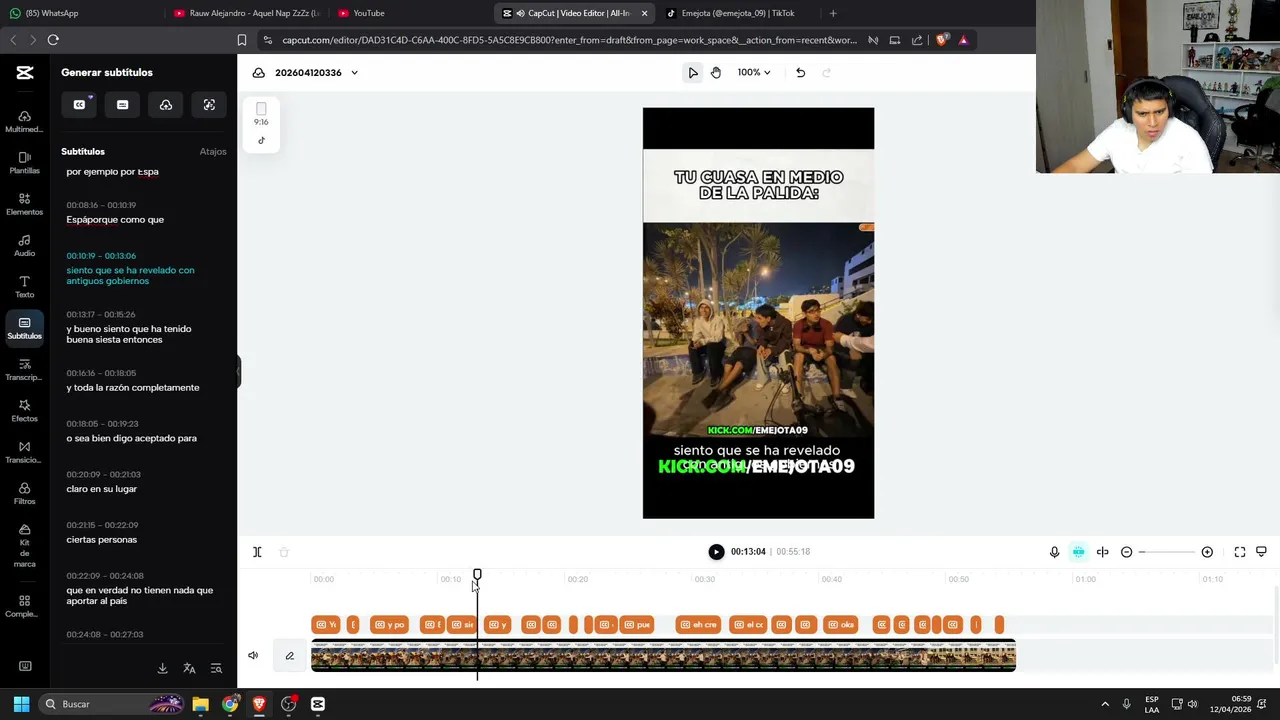Play the video preview
This screenshot has width=1280, height=720.
tap(716, 552)
